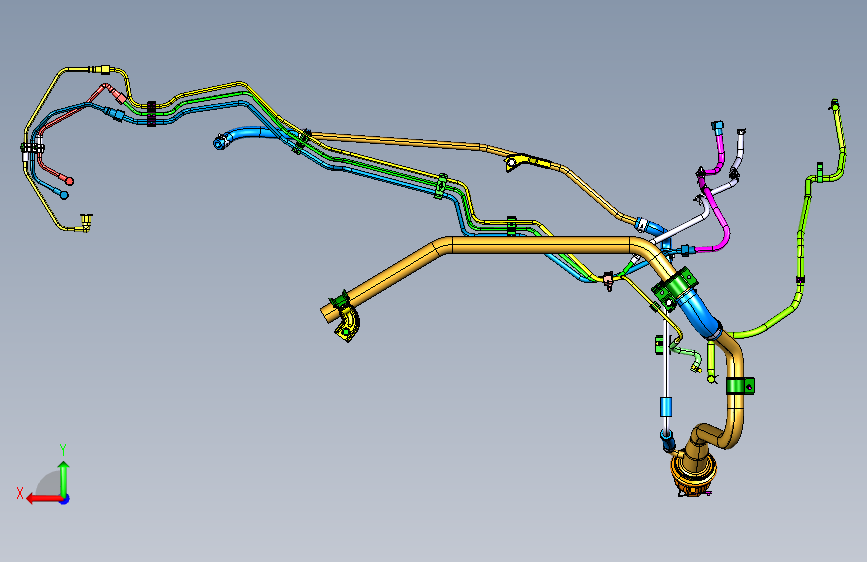
Task: Select yellow bracket at large pipe's left end
Action: pos(347,325)
